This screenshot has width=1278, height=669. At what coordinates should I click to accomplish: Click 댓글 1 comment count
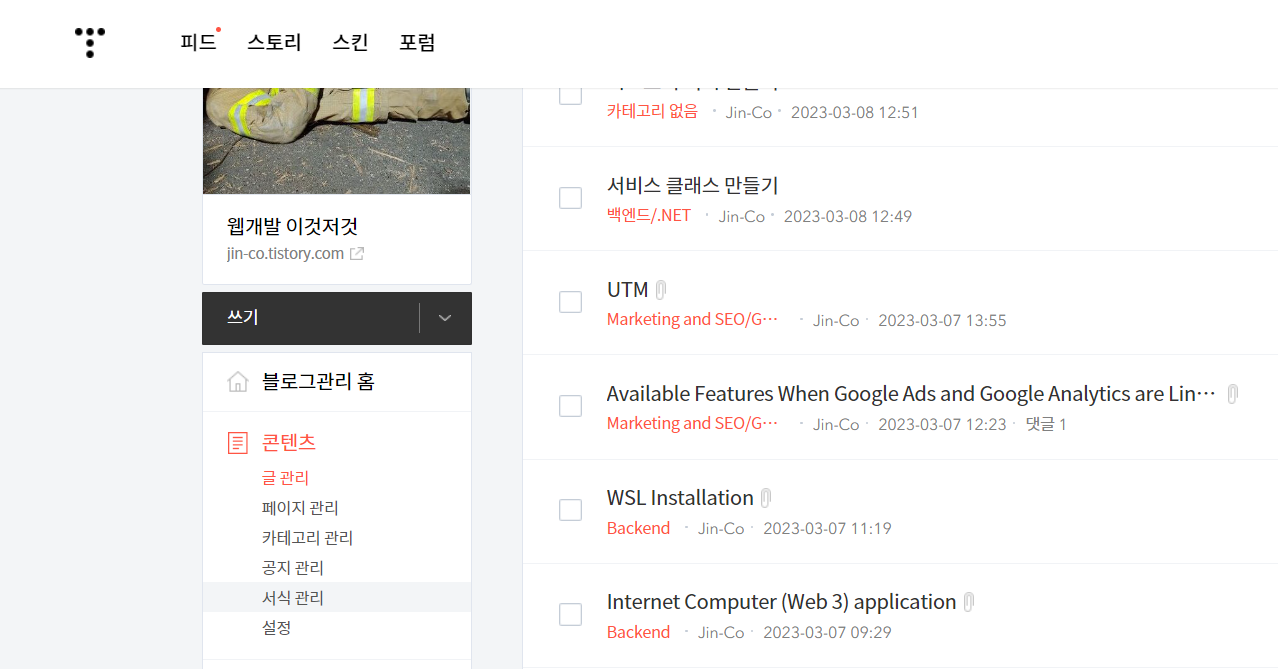(x=1046, y=425)
